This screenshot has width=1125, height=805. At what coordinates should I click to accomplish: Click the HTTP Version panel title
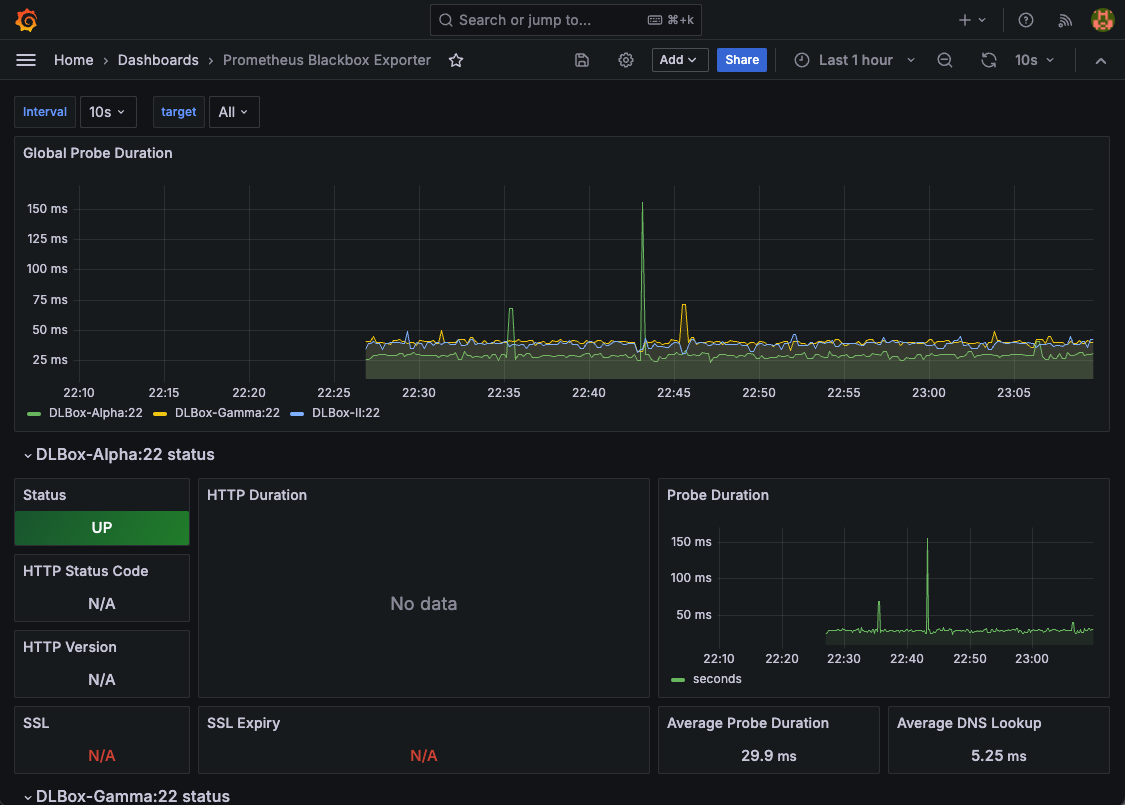tap(70, 647)
